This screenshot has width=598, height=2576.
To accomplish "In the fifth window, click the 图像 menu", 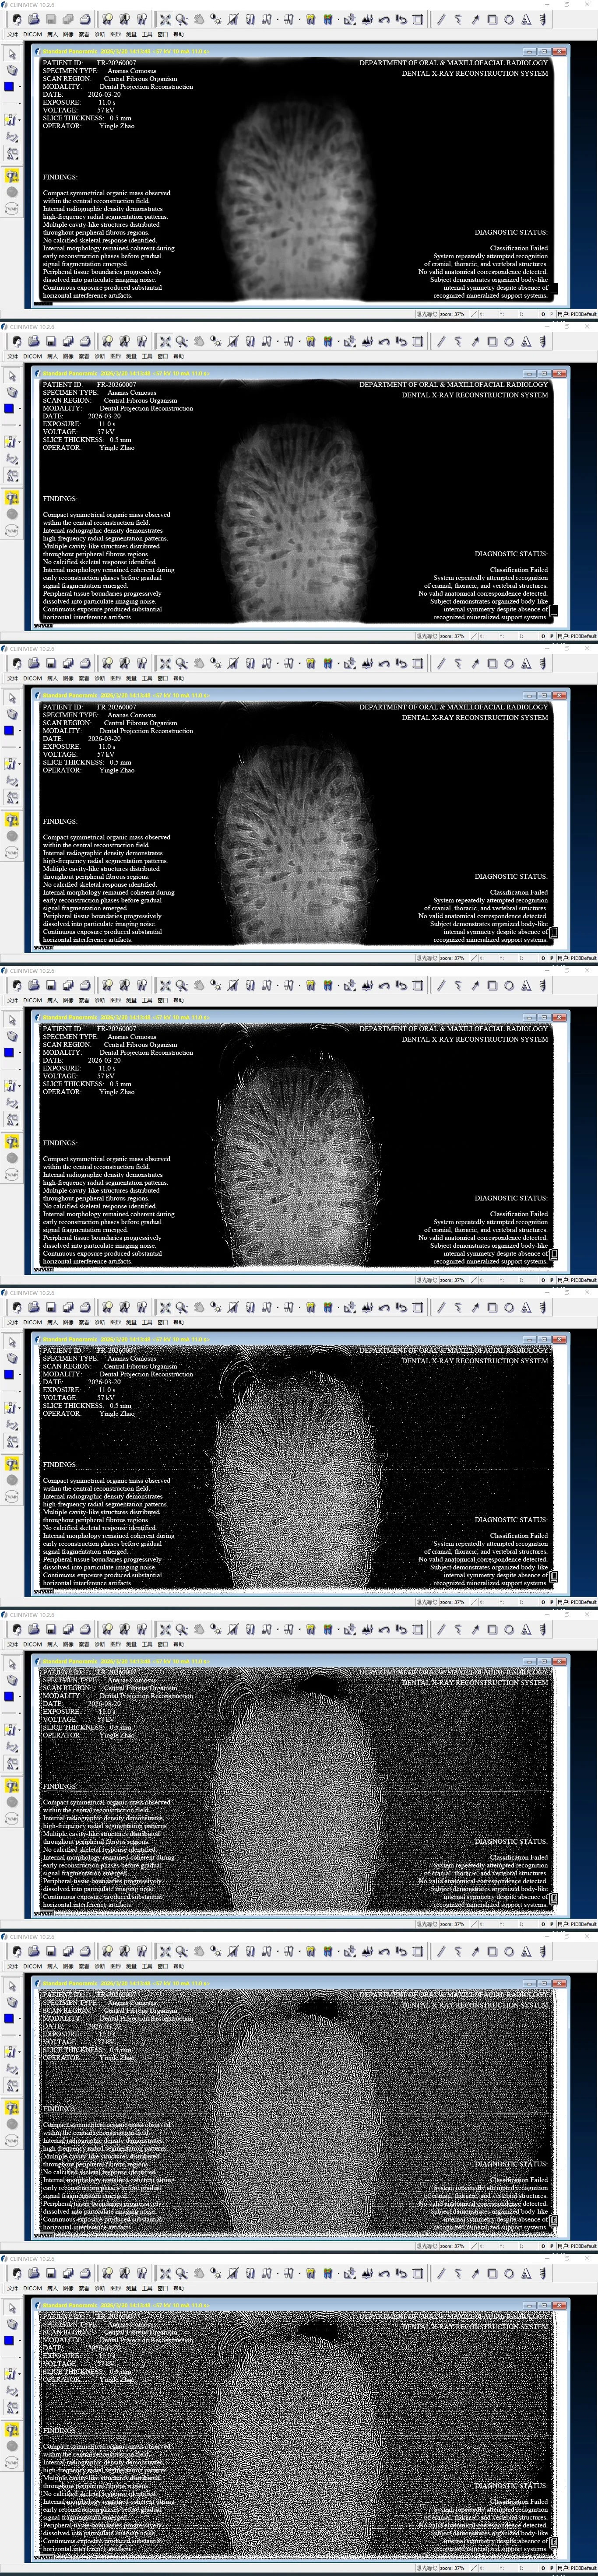I will 68,1322.
